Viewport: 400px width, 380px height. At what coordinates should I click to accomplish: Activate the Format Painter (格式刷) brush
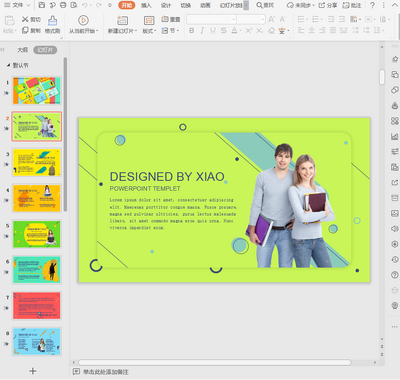coord(53,21)
